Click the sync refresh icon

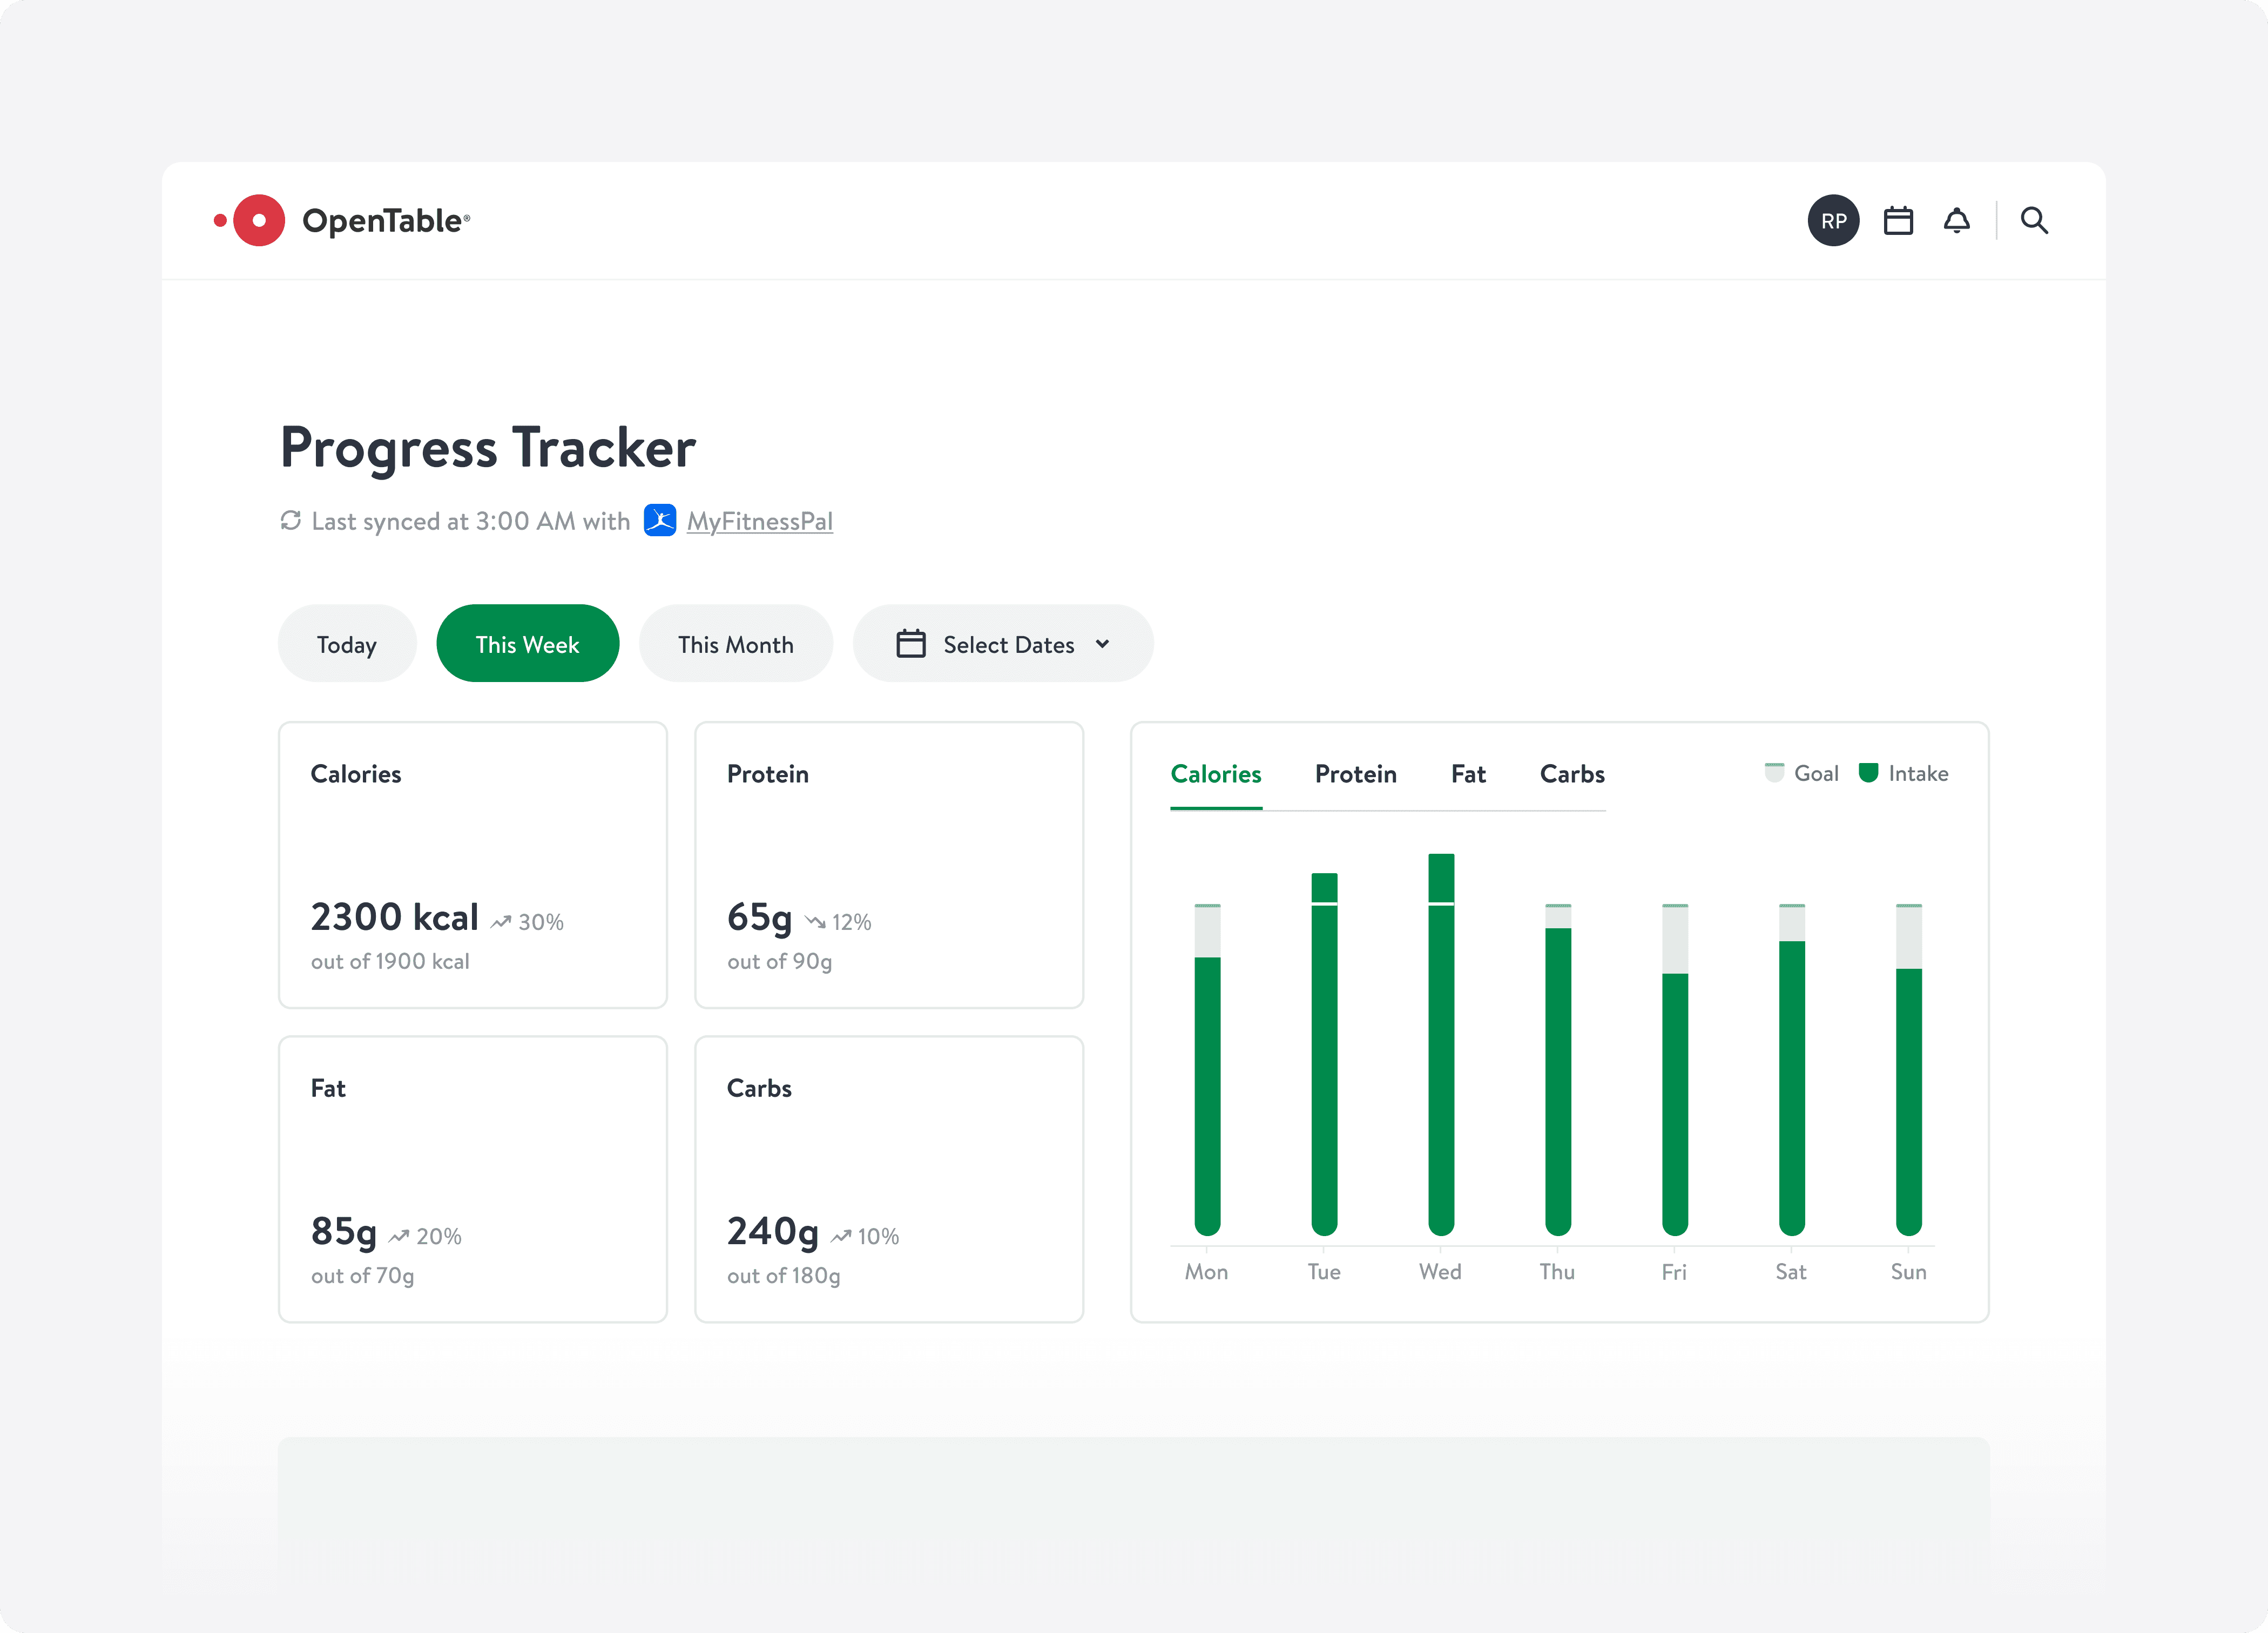(x=290, y=520)
